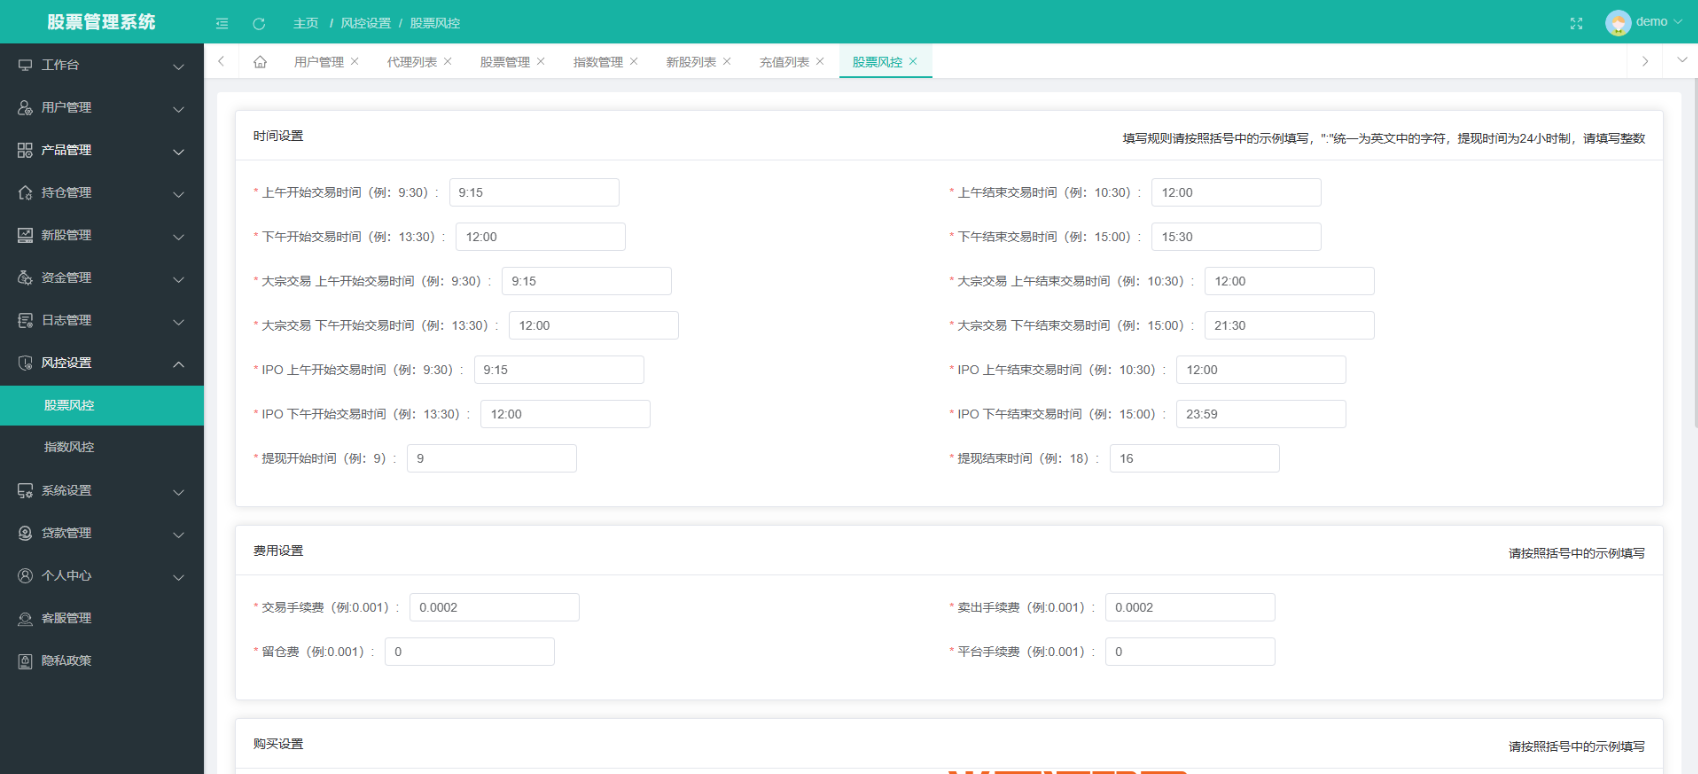Click 主页 breadcrumb link
The width and height of the screenshot is (1698, 774).
(305, 23)
